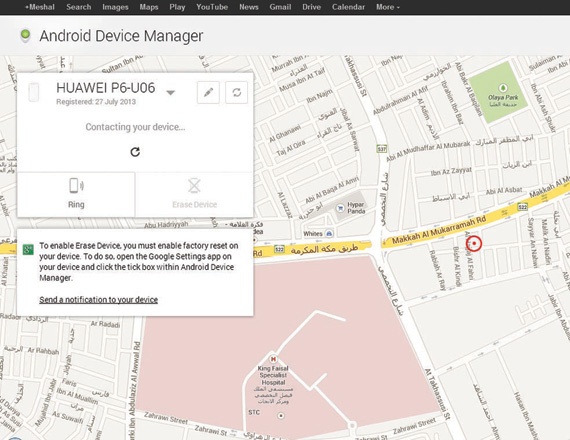
Task: Click the refresh device list icon
Action: (x=236, y=92)
